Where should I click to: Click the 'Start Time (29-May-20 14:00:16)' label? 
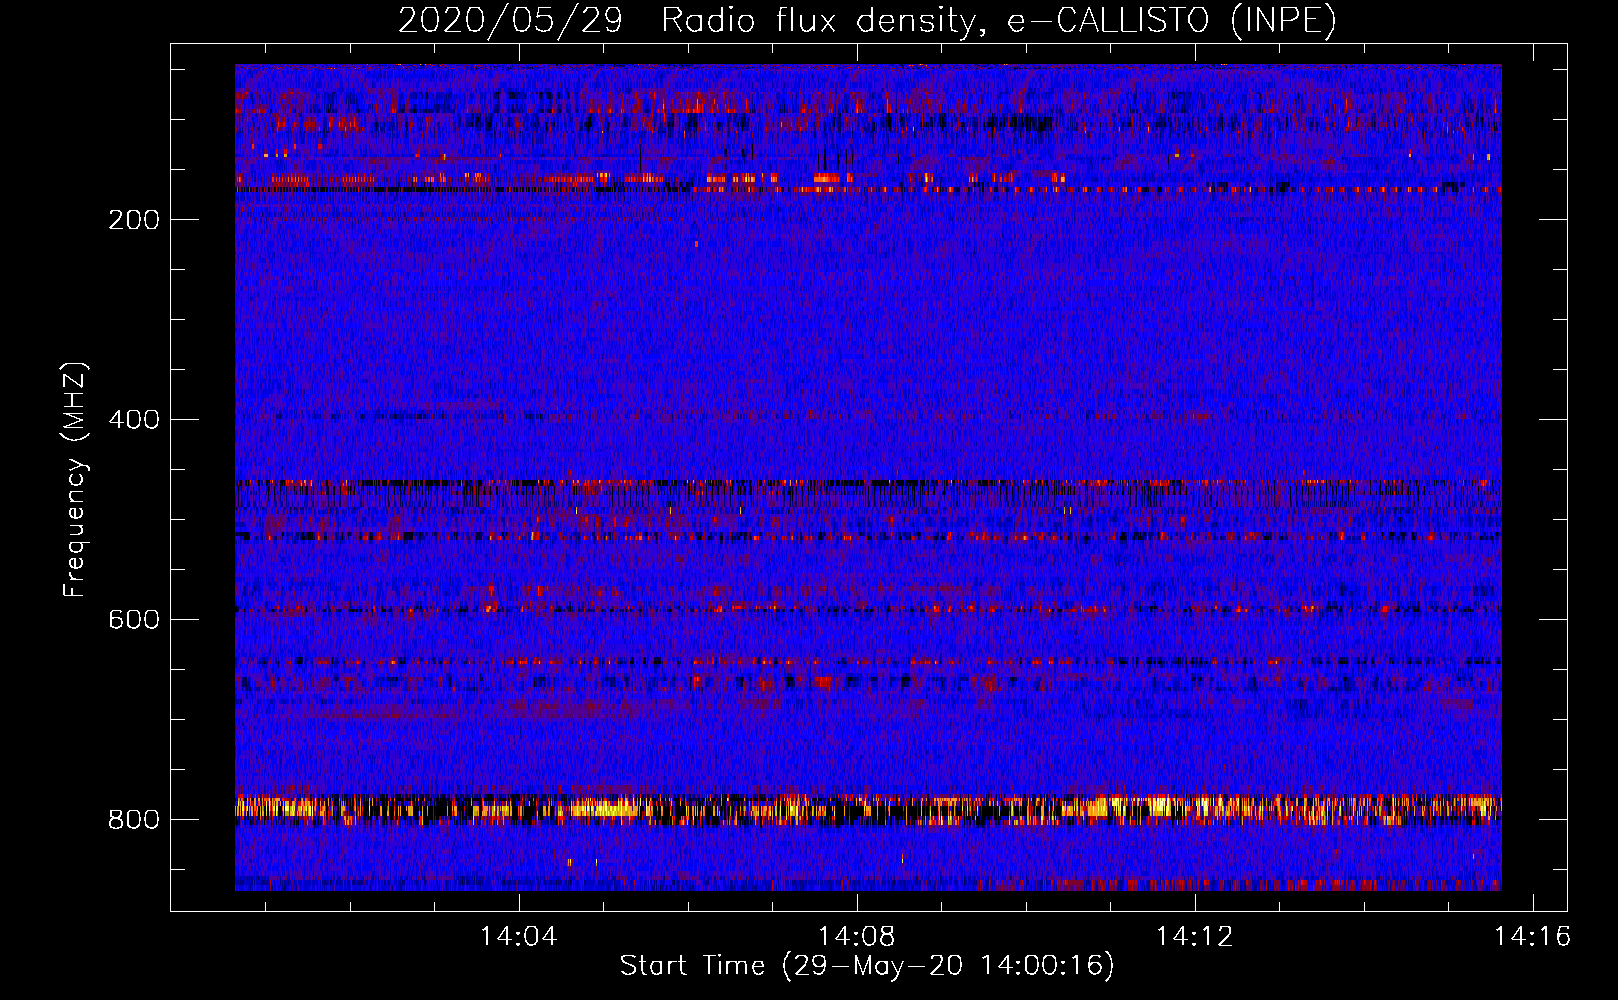click(x=867, y=966)
